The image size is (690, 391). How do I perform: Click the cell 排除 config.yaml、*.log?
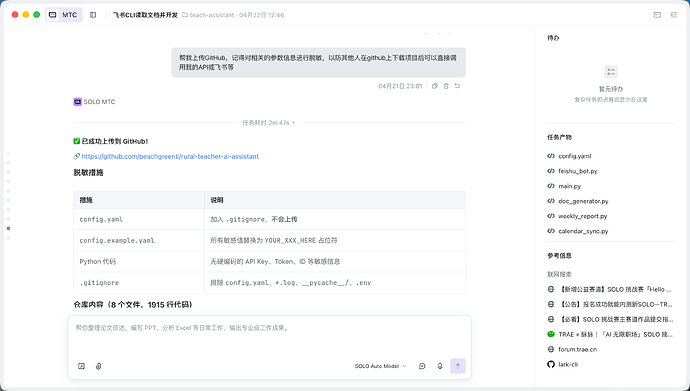click(335, 282)
